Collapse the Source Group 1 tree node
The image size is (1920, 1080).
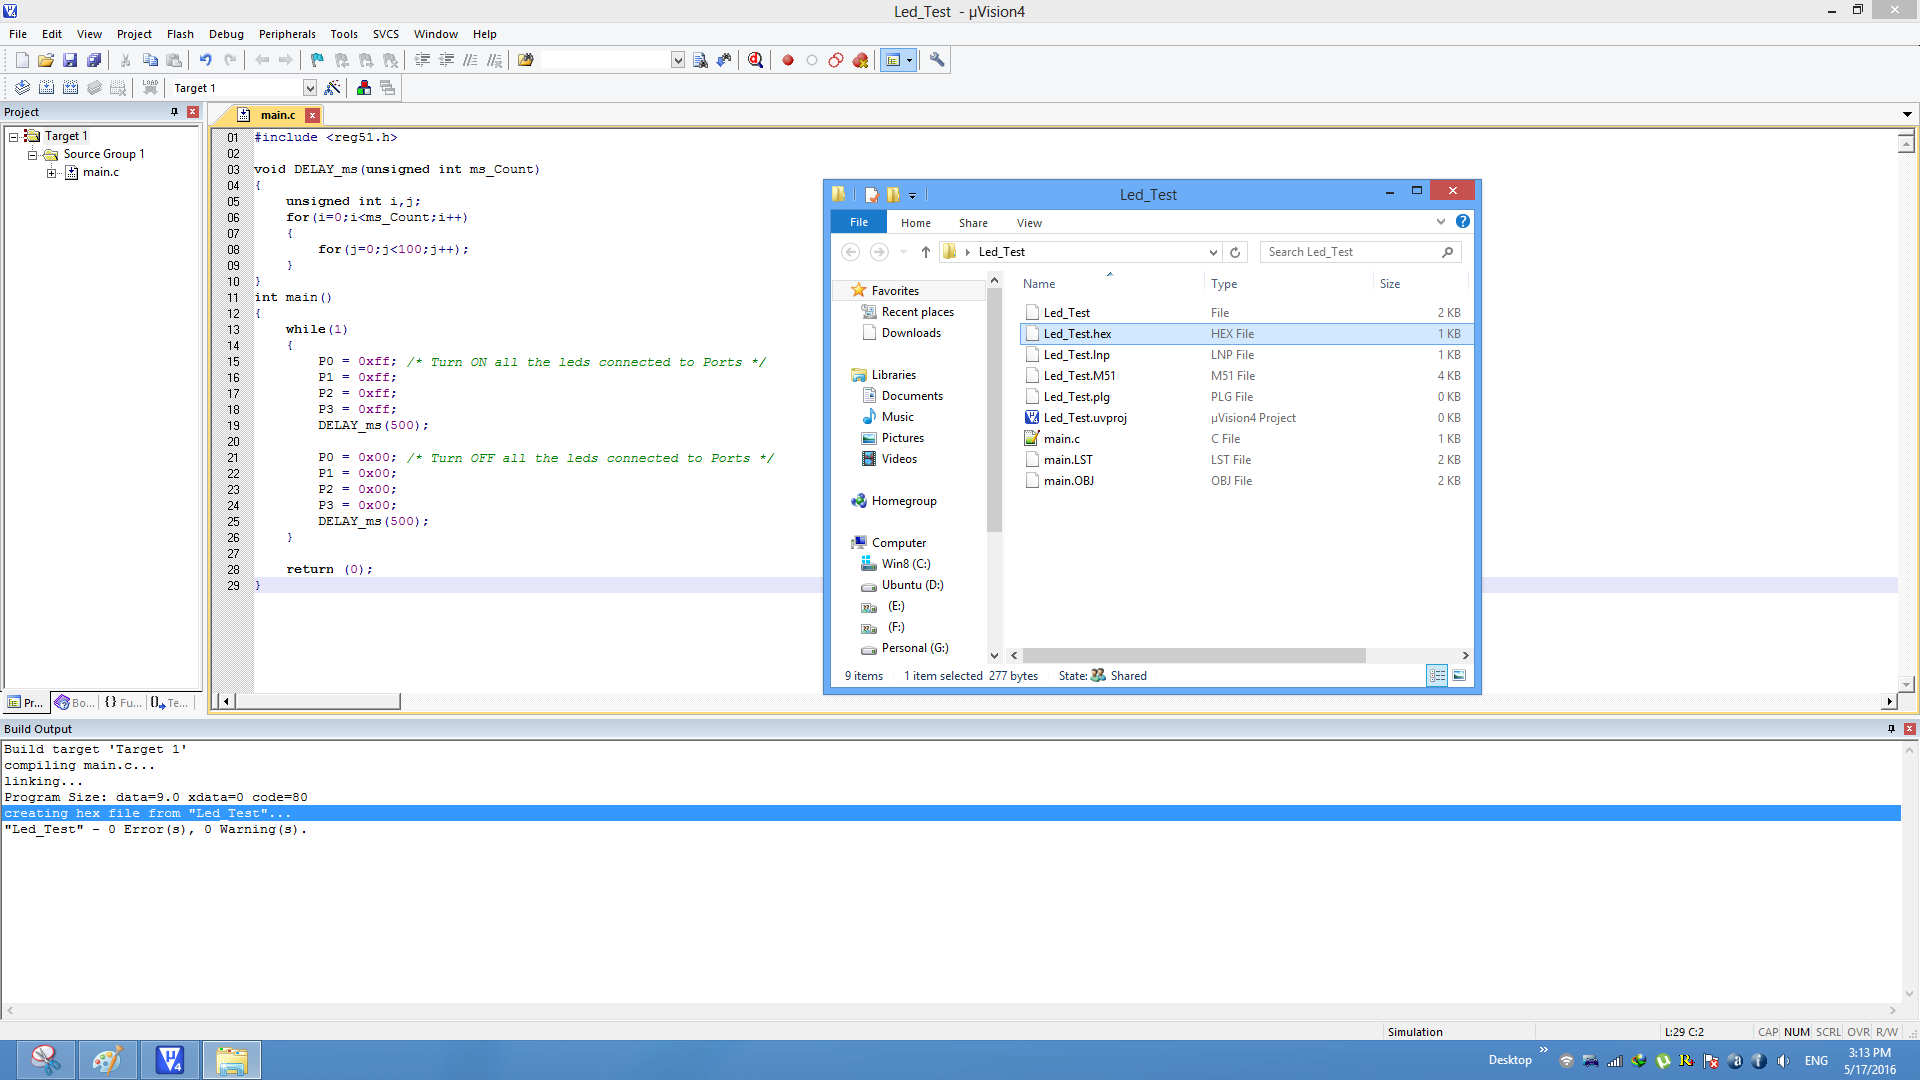(32, 155)
